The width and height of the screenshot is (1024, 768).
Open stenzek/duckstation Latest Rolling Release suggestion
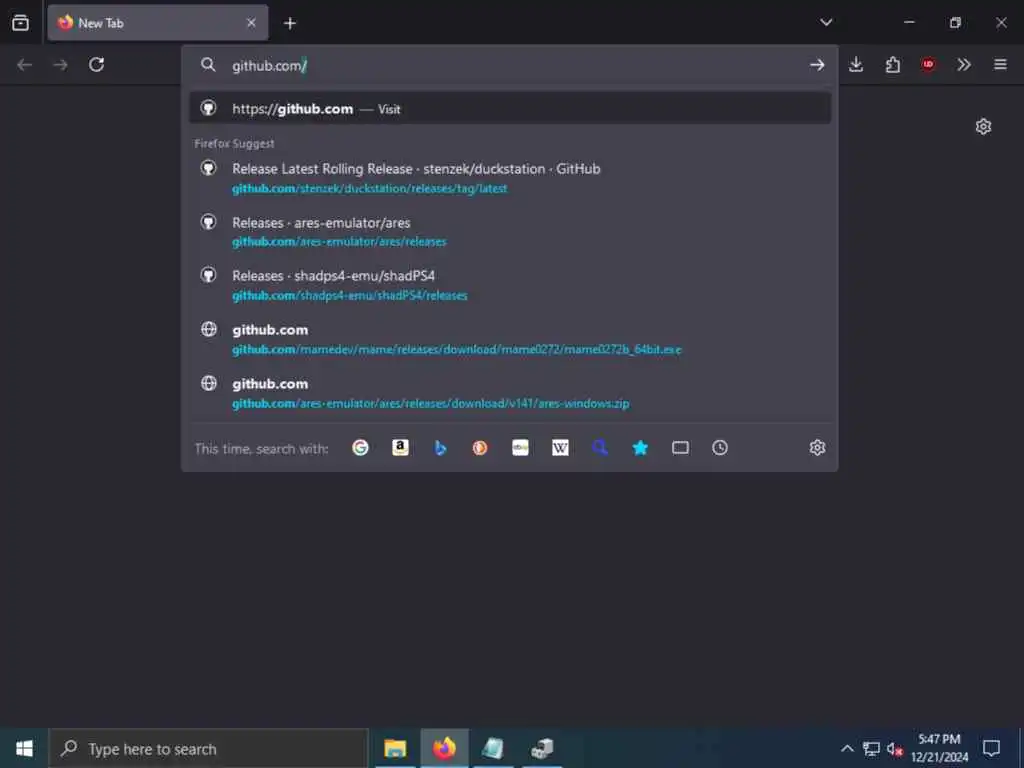[510, 178]
